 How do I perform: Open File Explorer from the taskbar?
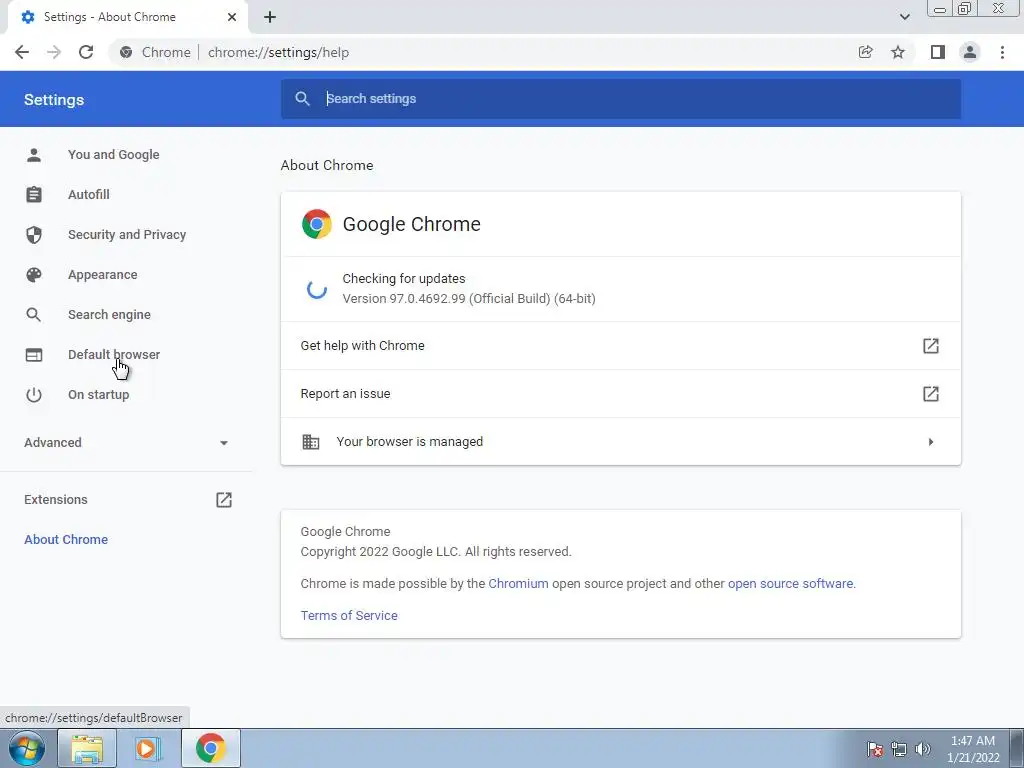point(87,748)
